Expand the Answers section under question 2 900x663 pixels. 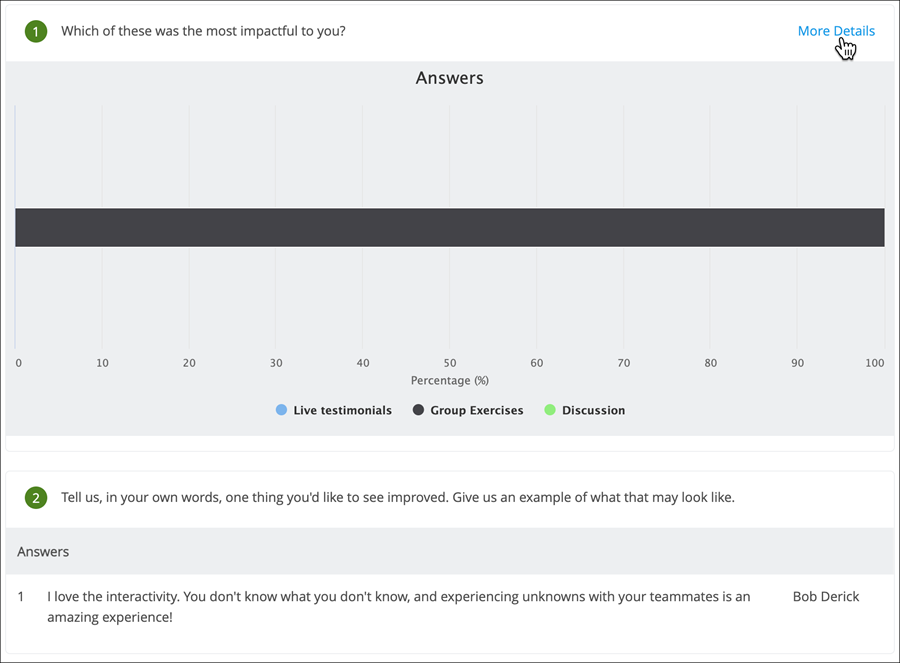tap(42, 551)
